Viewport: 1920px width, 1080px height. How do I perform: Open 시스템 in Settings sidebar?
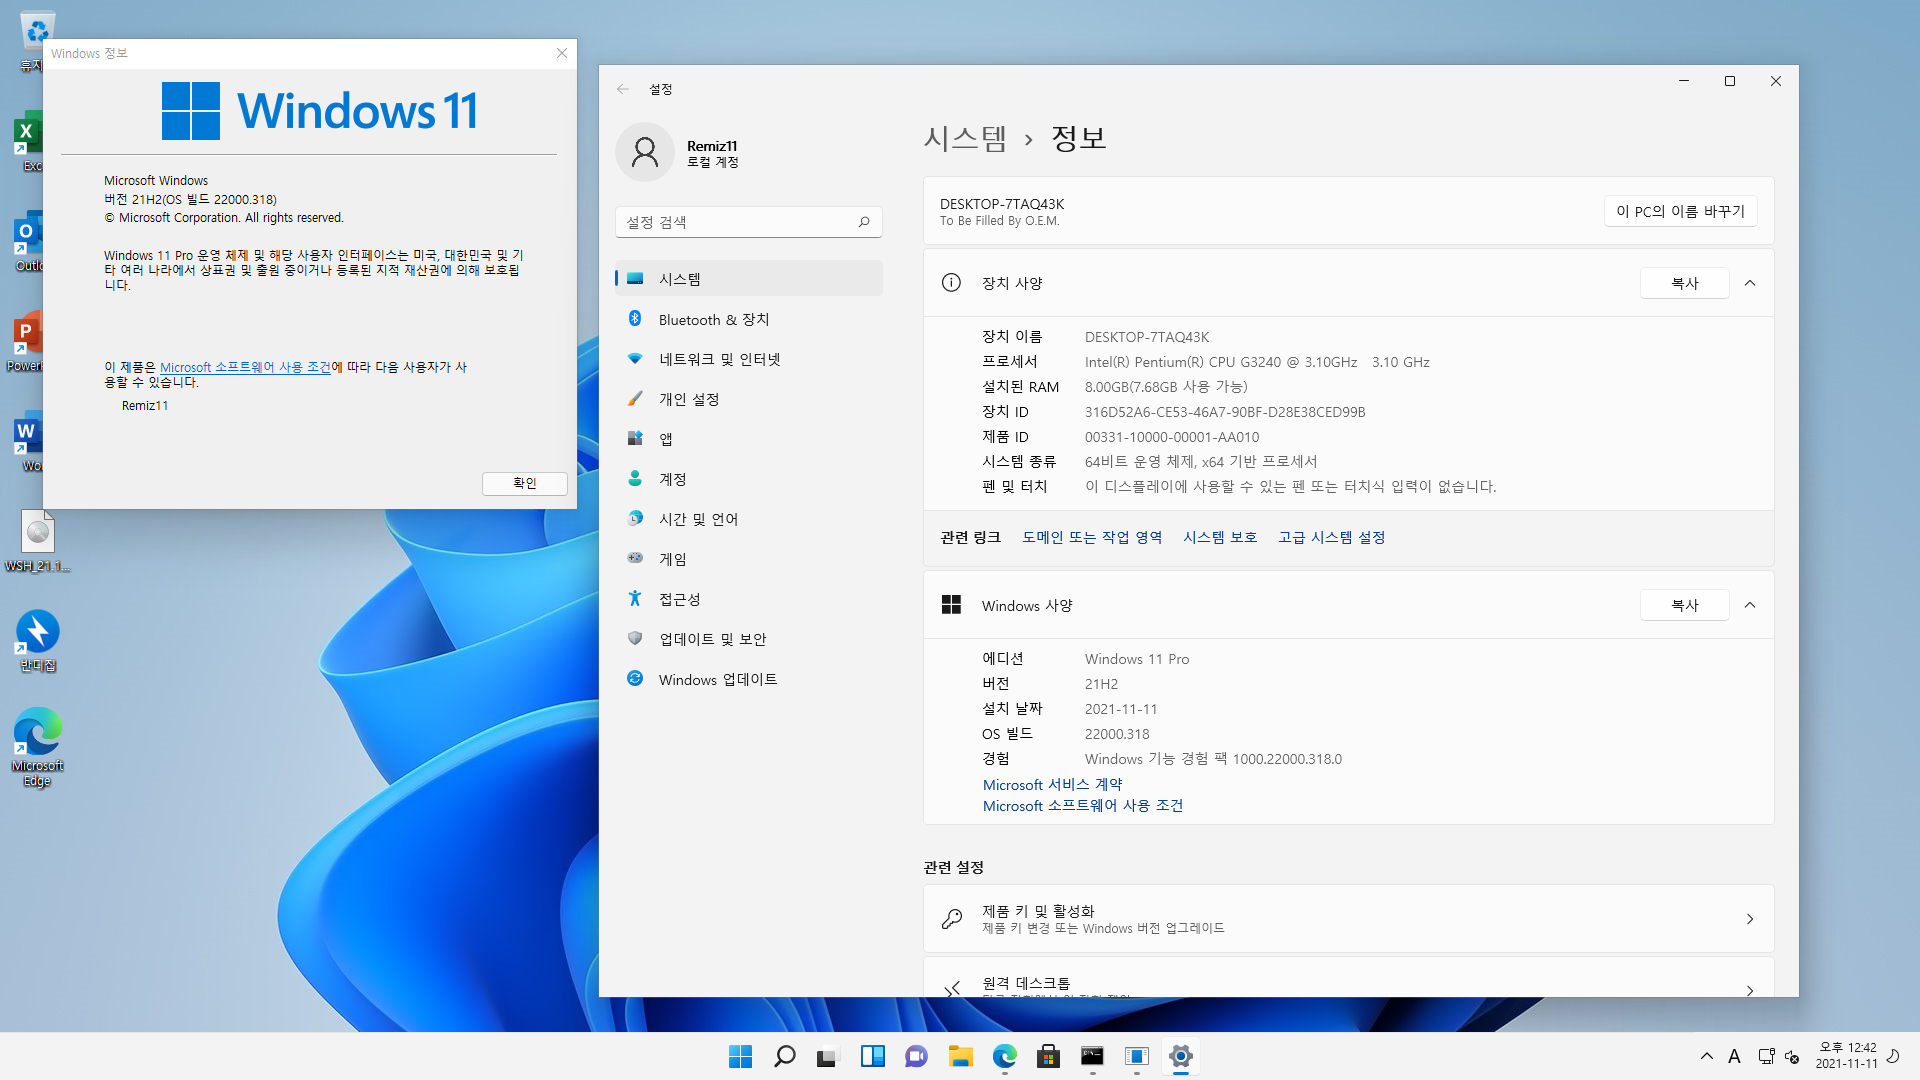pos(748,279)
